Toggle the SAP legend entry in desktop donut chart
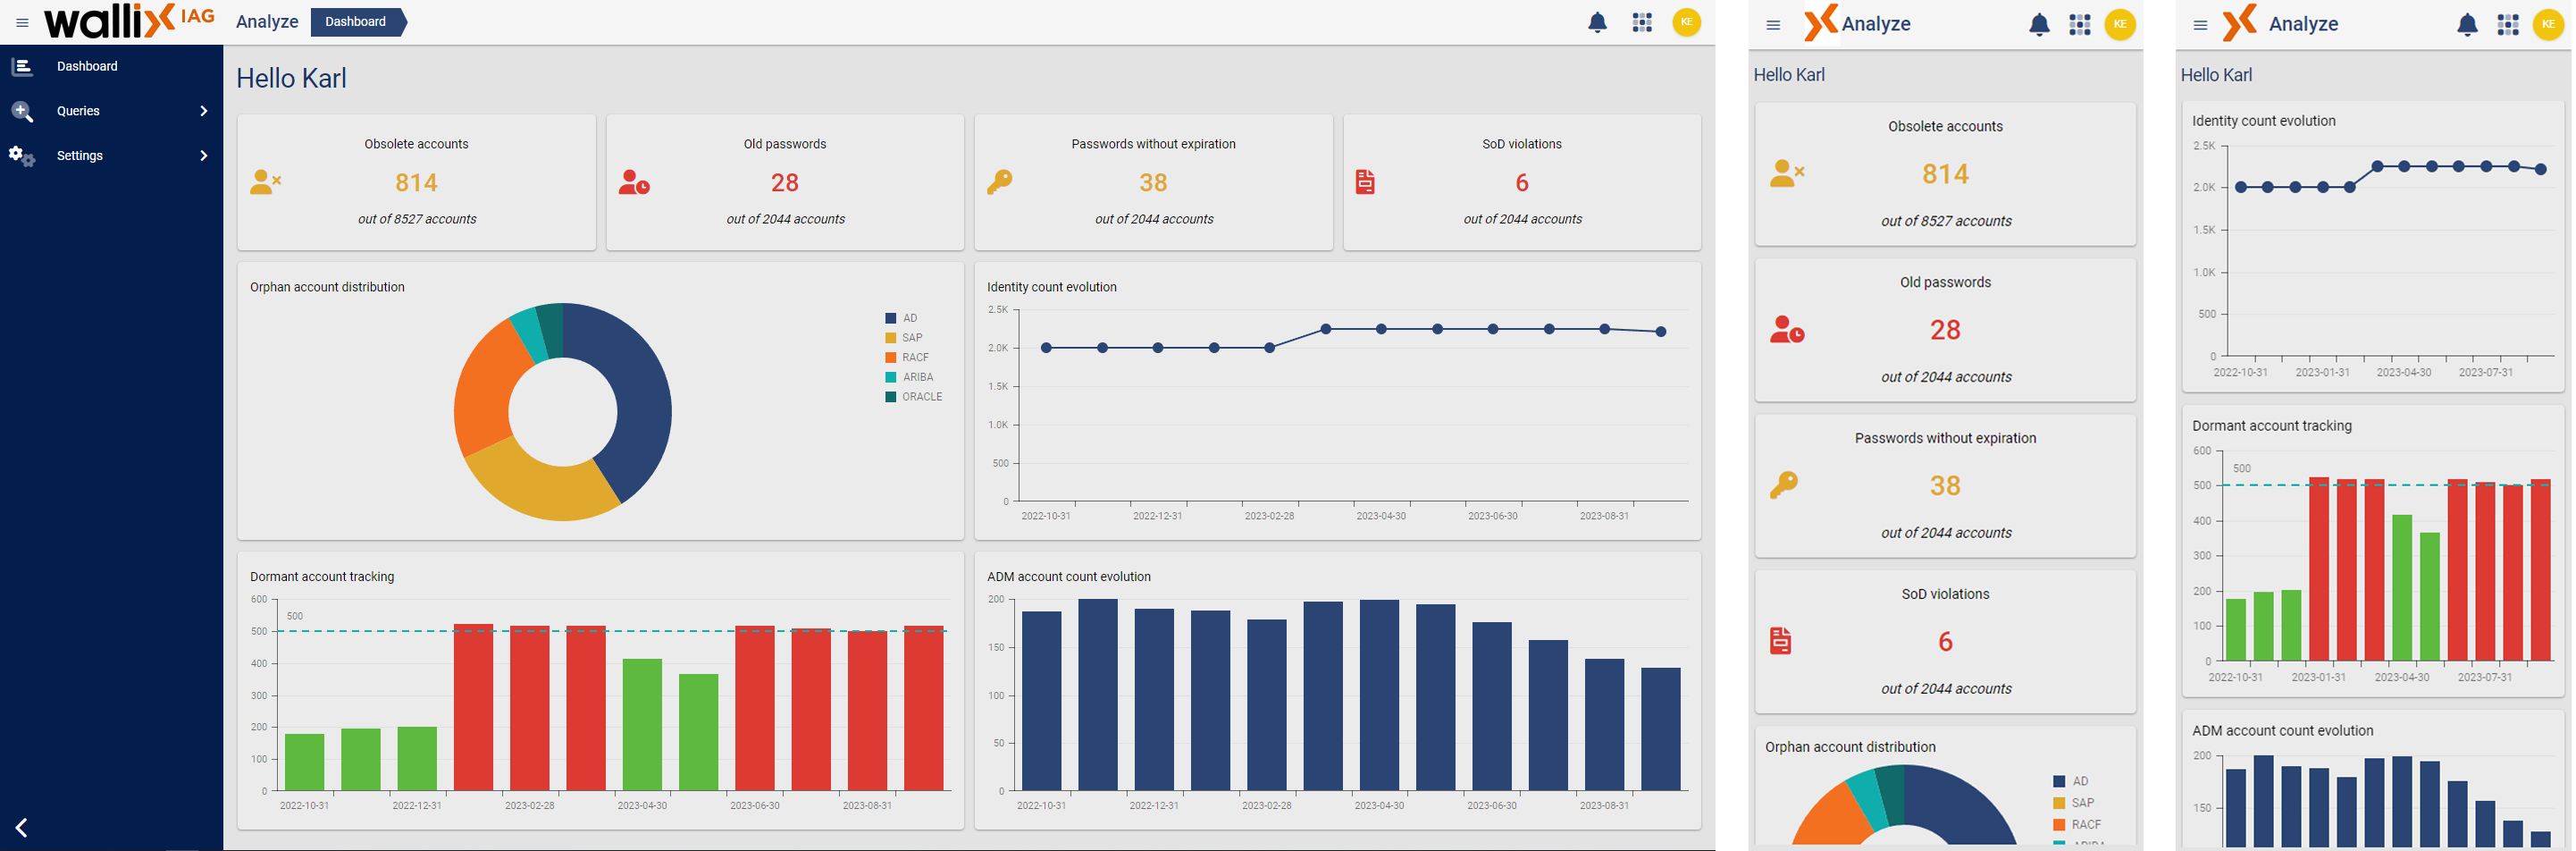 (x=904, y=338)
